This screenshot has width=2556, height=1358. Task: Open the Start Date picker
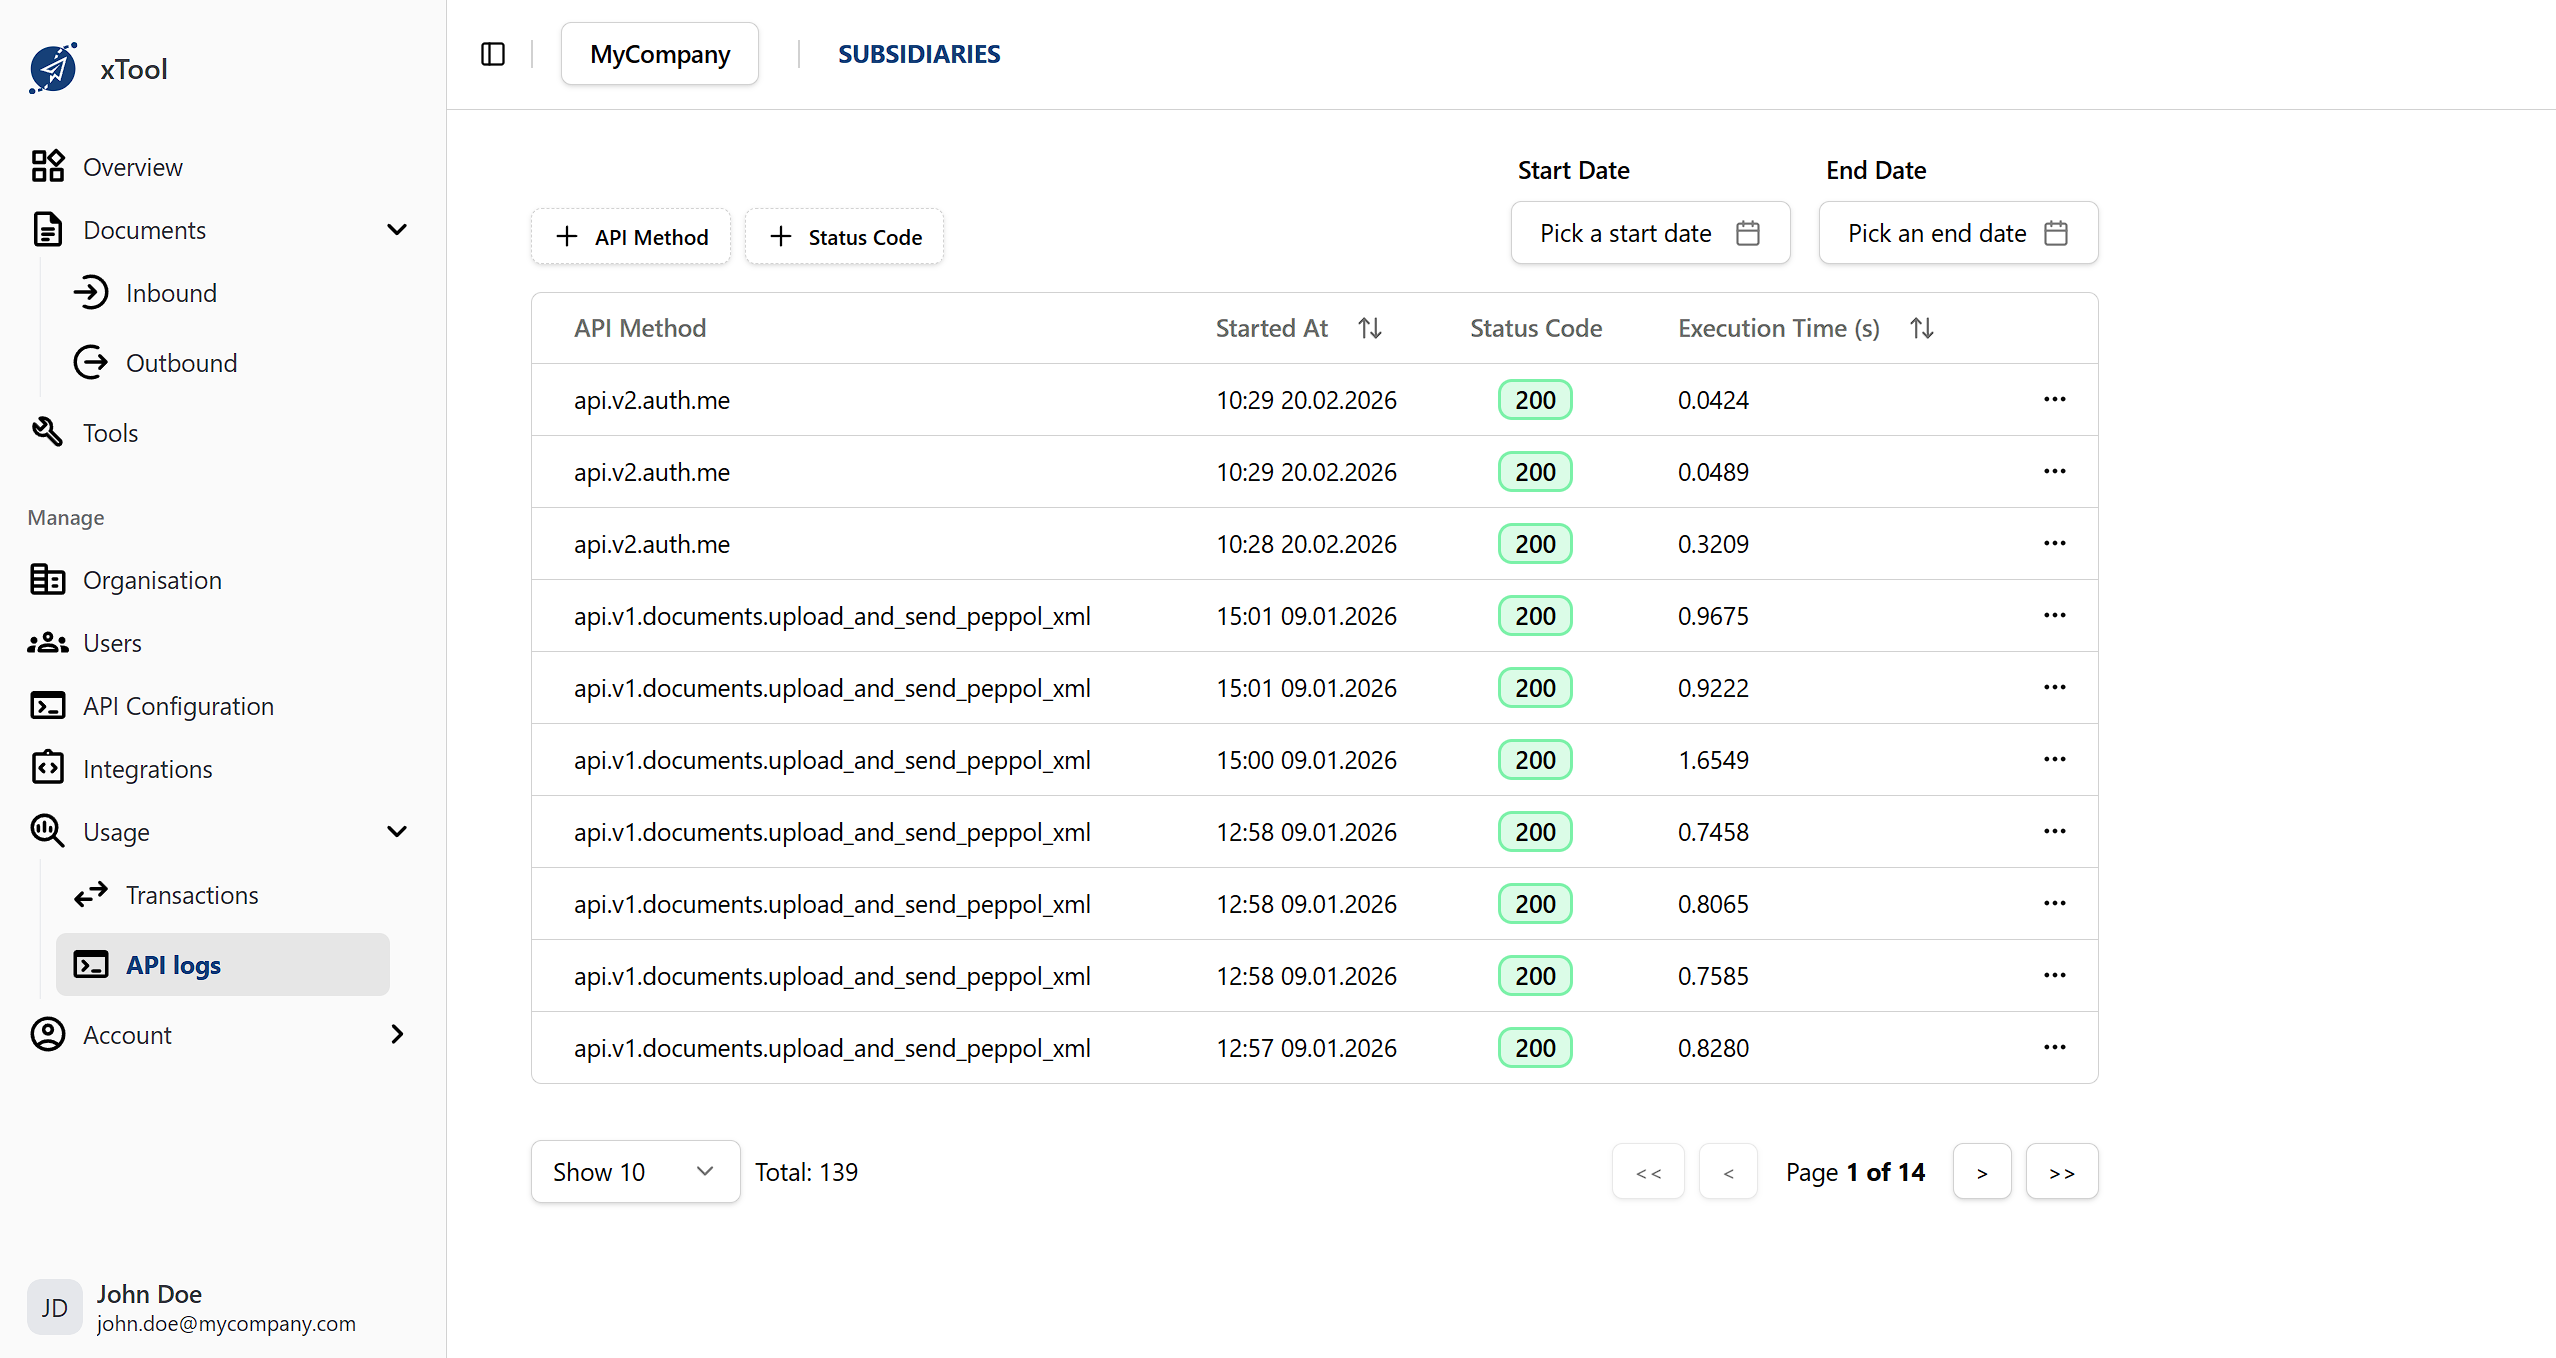tap(1648, 232)
